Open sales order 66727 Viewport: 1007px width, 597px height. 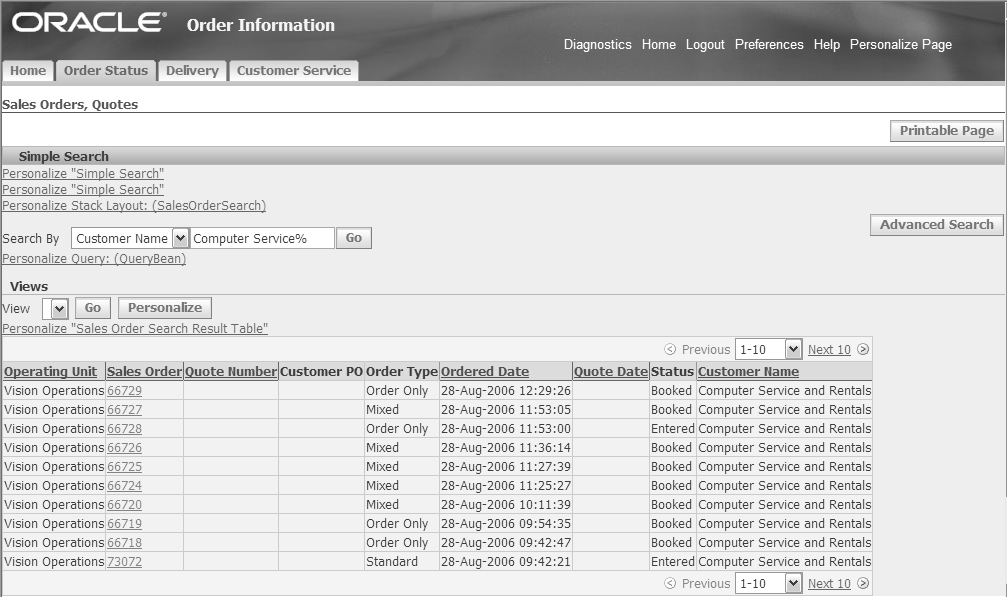click(125, 410)
